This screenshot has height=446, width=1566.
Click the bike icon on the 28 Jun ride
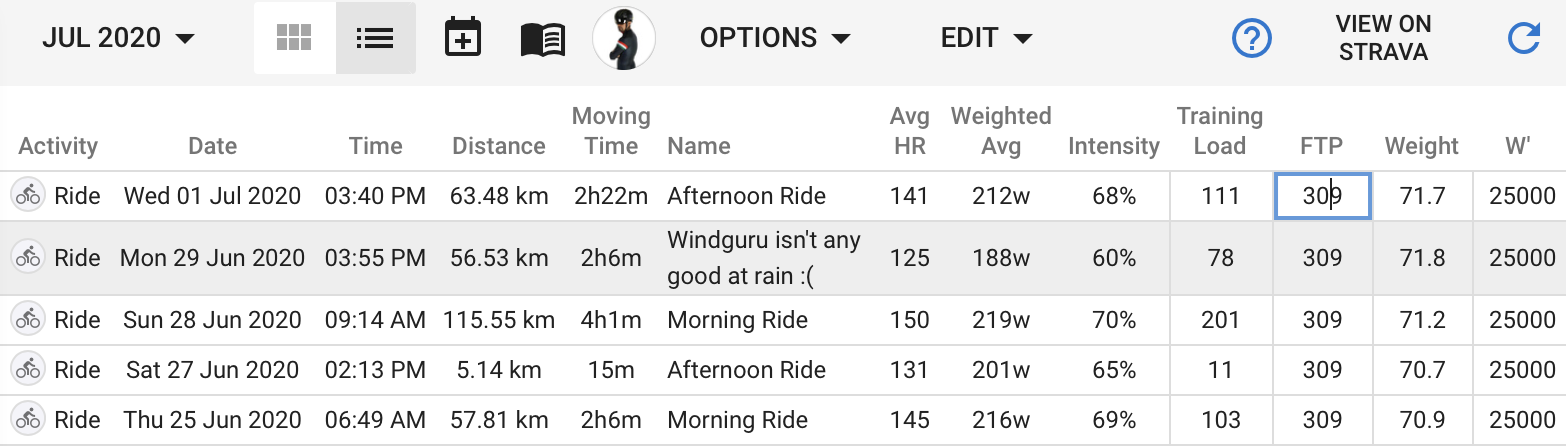click(28, 320)
